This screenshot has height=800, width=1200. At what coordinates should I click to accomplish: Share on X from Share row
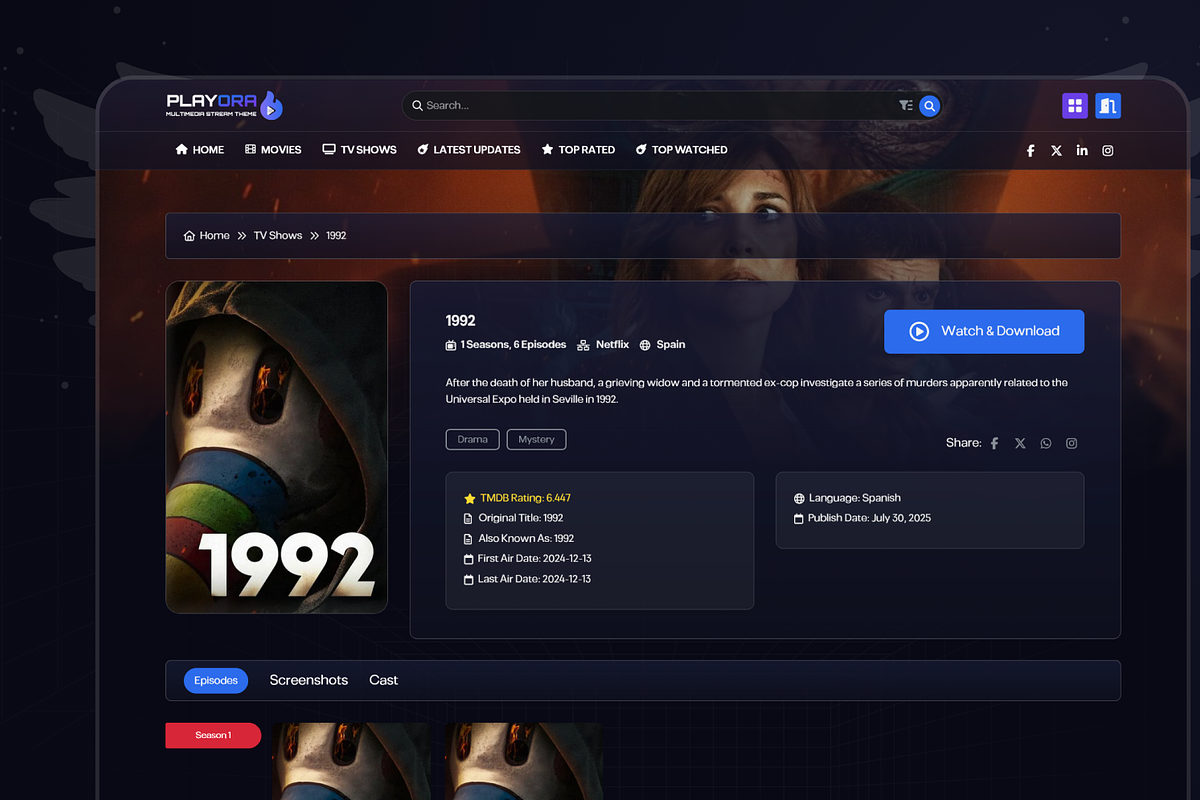(x=1020, y=443)
